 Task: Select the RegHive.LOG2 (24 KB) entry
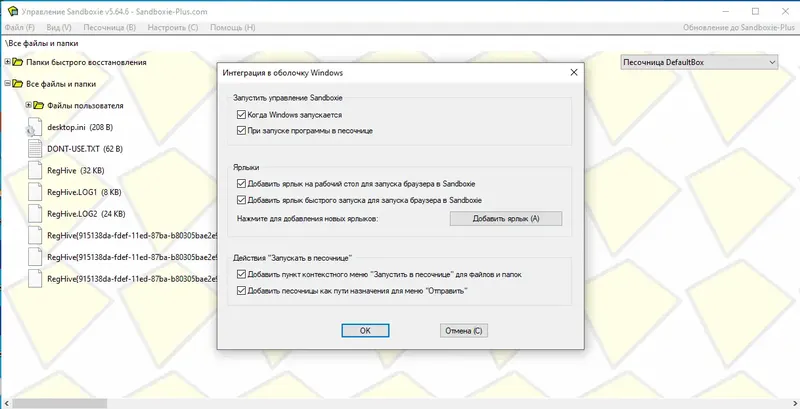click(x=86, y=214)
